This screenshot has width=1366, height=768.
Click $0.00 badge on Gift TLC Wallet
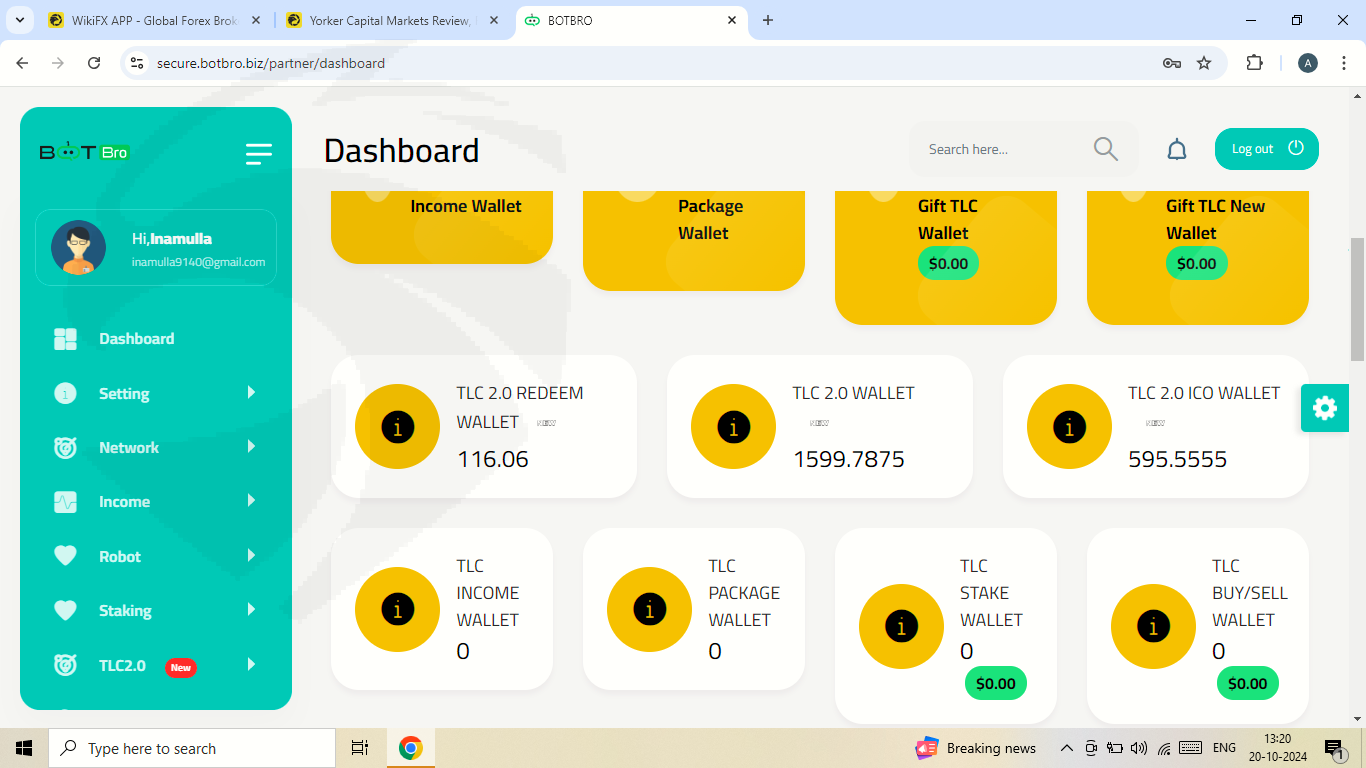coord(948,264)
